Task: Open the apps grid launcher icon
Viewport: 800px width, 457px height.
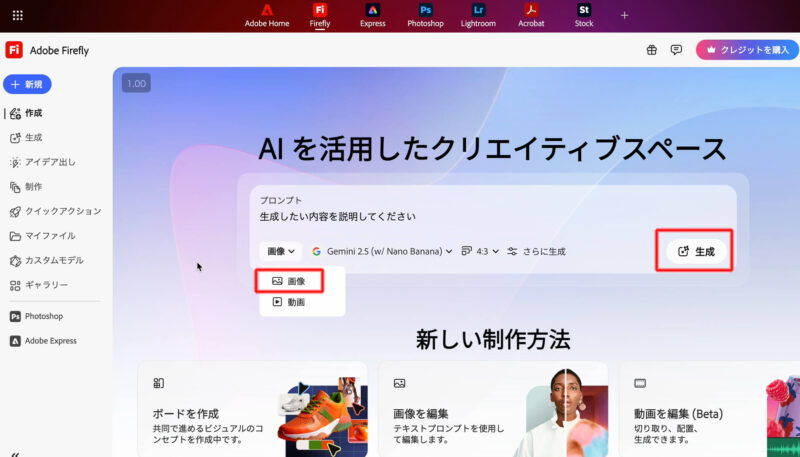Action: [17, 15]
